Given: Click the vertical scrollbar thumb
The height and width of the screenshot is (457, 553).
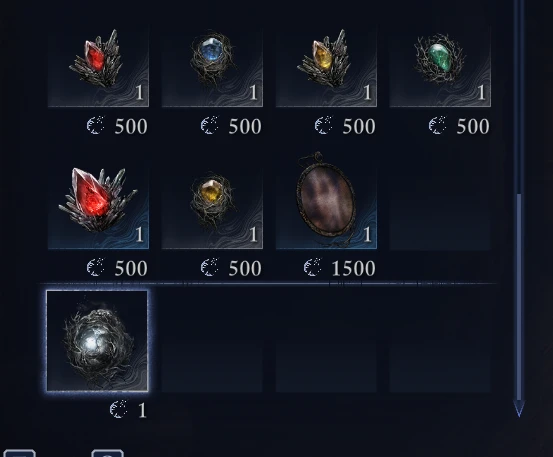Looking at the screenshot, I should click(519, 297).
